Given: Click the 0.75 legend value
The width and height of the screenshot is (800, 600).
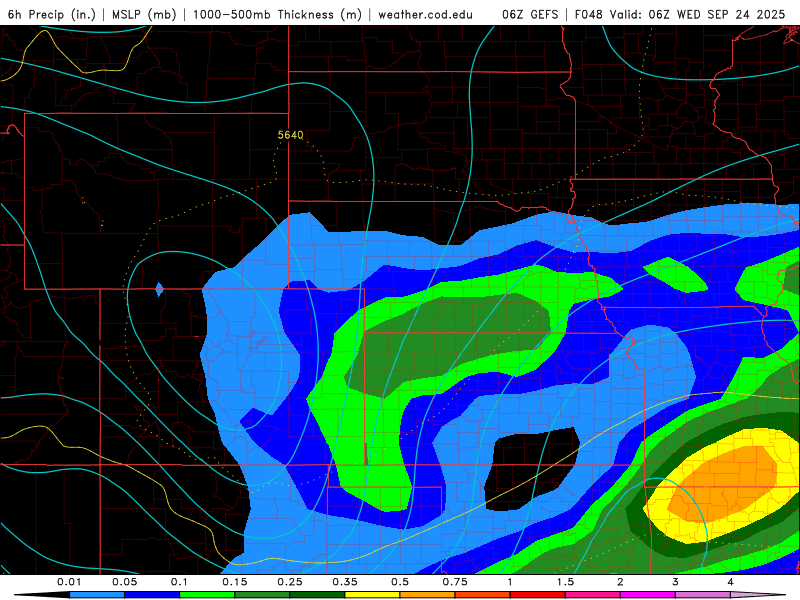Looking at the screenshot, I should tap(455, 582).
